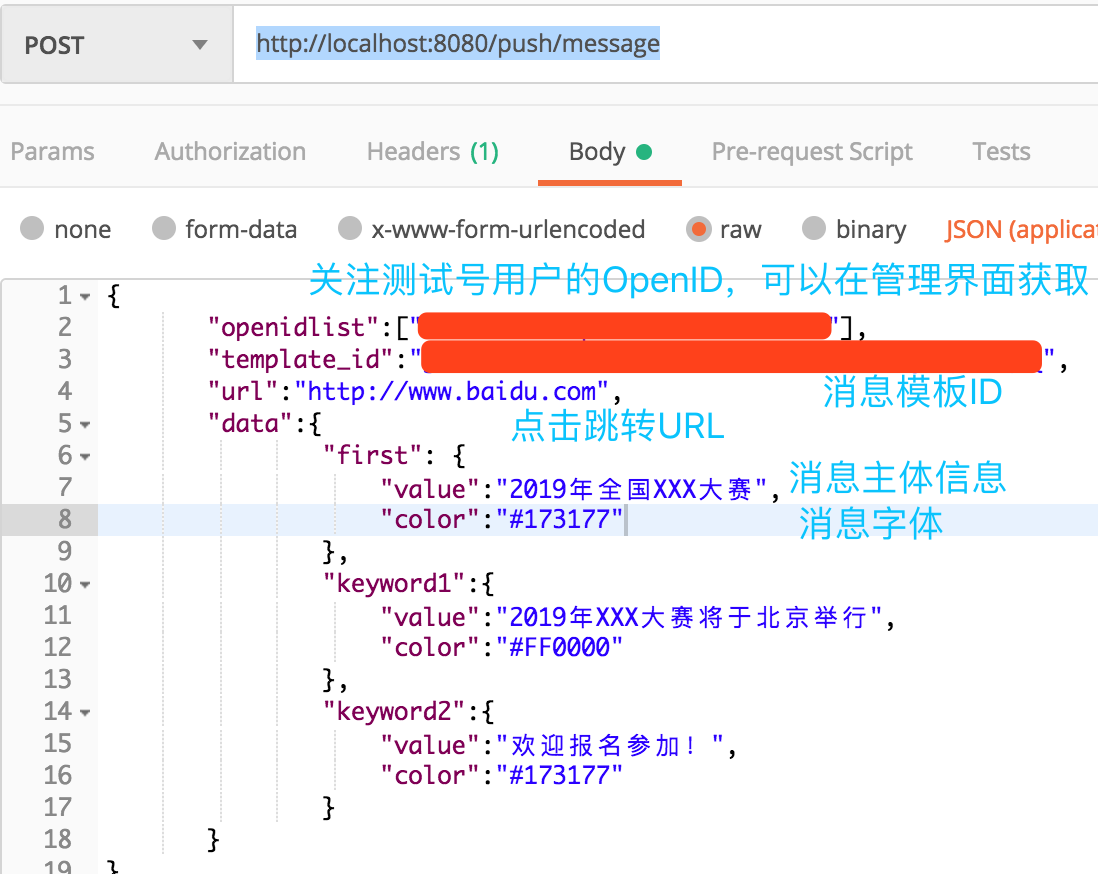Open the Tests tab
The height and width of the screenshot is (874, 1098).
[x=1000, y=151]
